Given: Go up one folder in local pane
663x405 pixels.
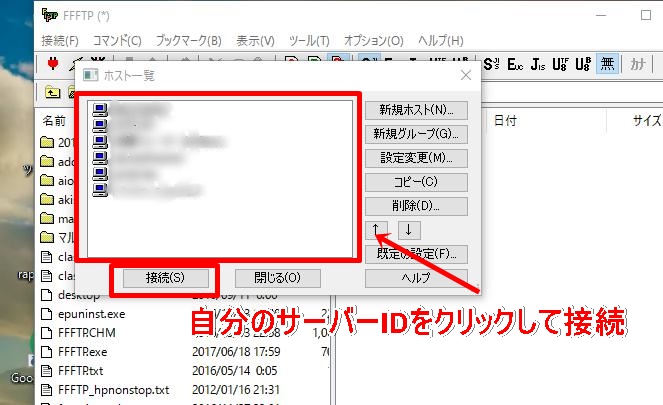Looking at the screenshot, I should click(52, 91).
